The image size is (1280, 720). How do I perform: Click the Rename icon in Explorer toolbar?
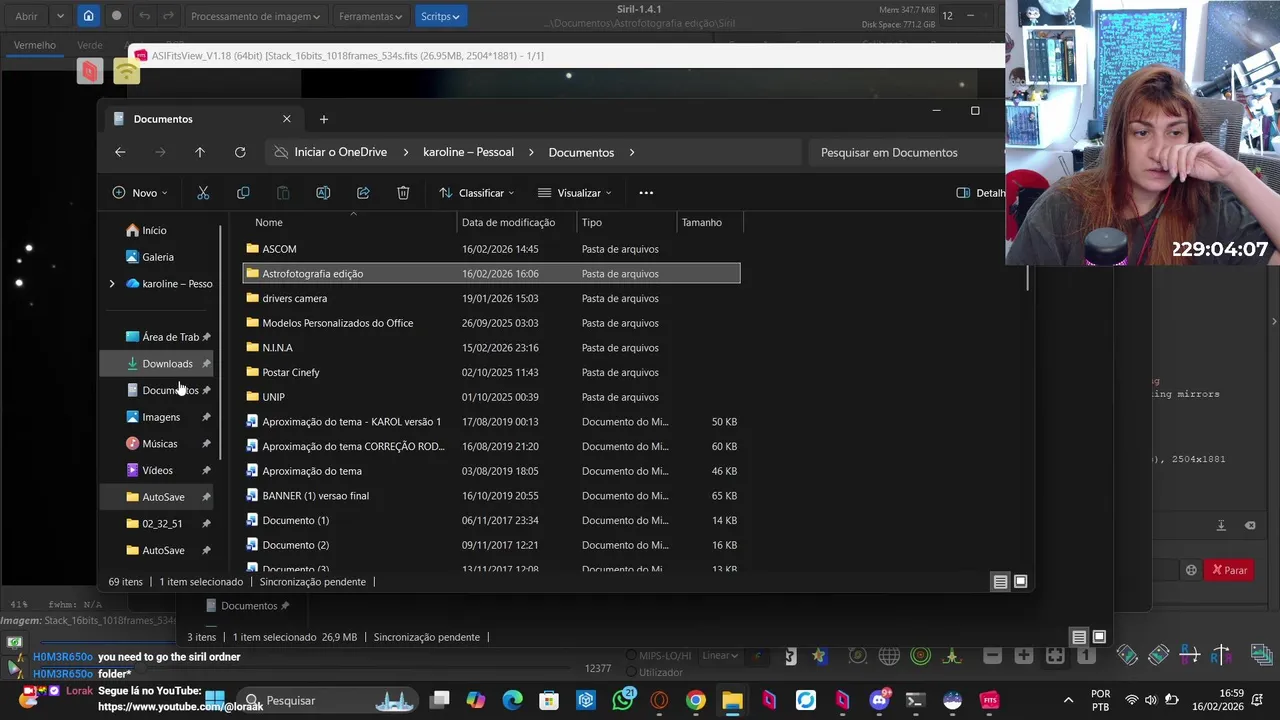click(x=323, y=193)
